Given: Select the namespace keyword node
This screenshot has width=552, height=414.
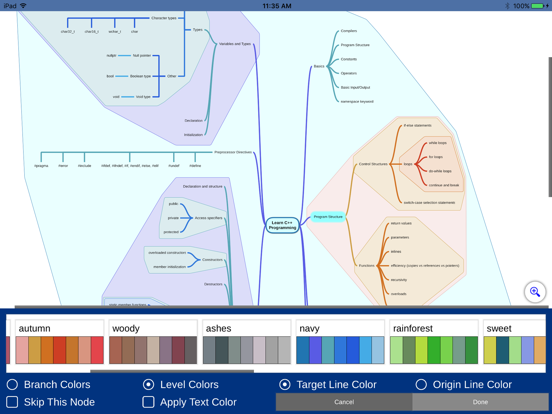Looking at the screenshot, I should [x=357, y=101].
